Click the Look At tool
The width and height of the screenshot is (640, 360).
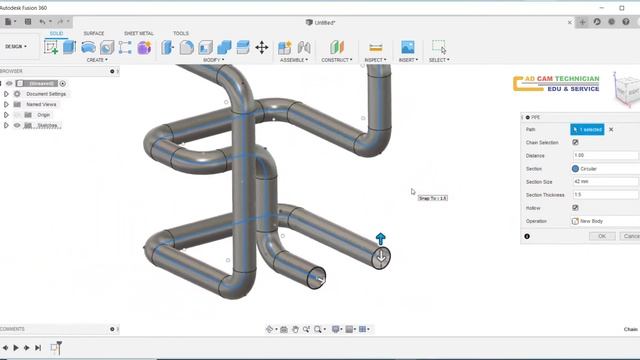284,329
